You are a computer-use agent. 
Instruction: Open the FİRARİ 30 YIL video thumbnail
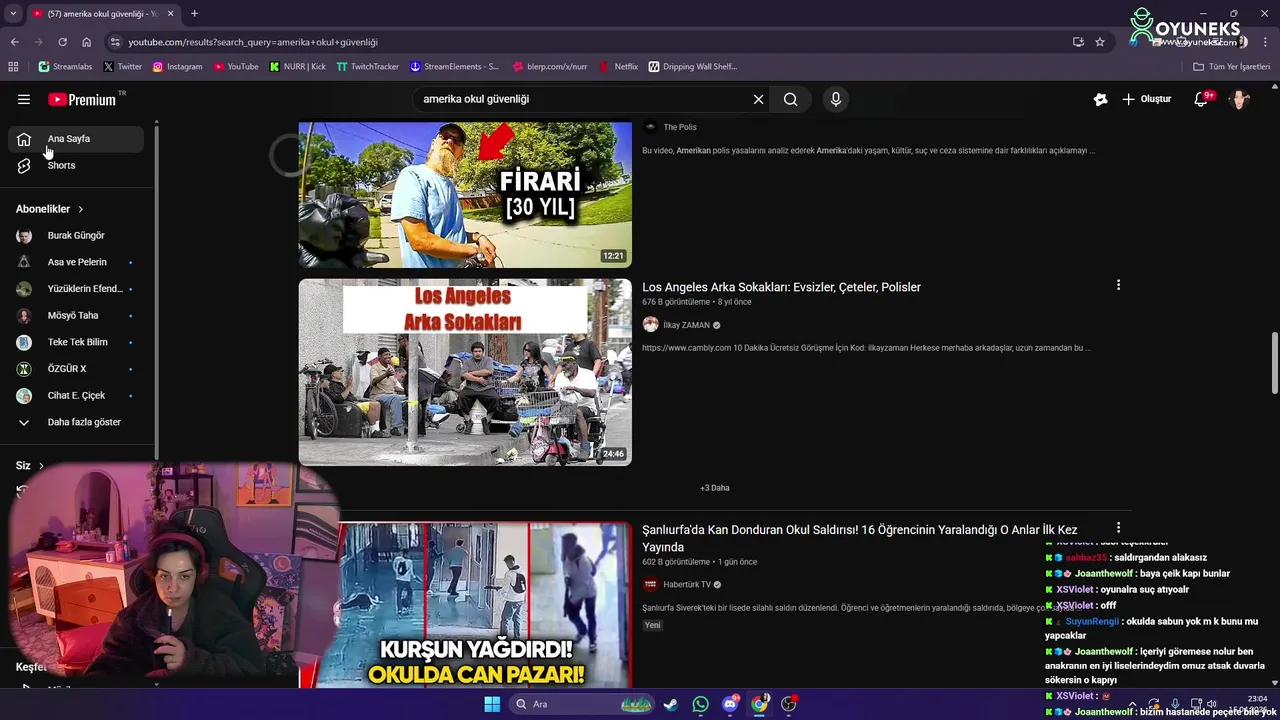pos(465,195)
